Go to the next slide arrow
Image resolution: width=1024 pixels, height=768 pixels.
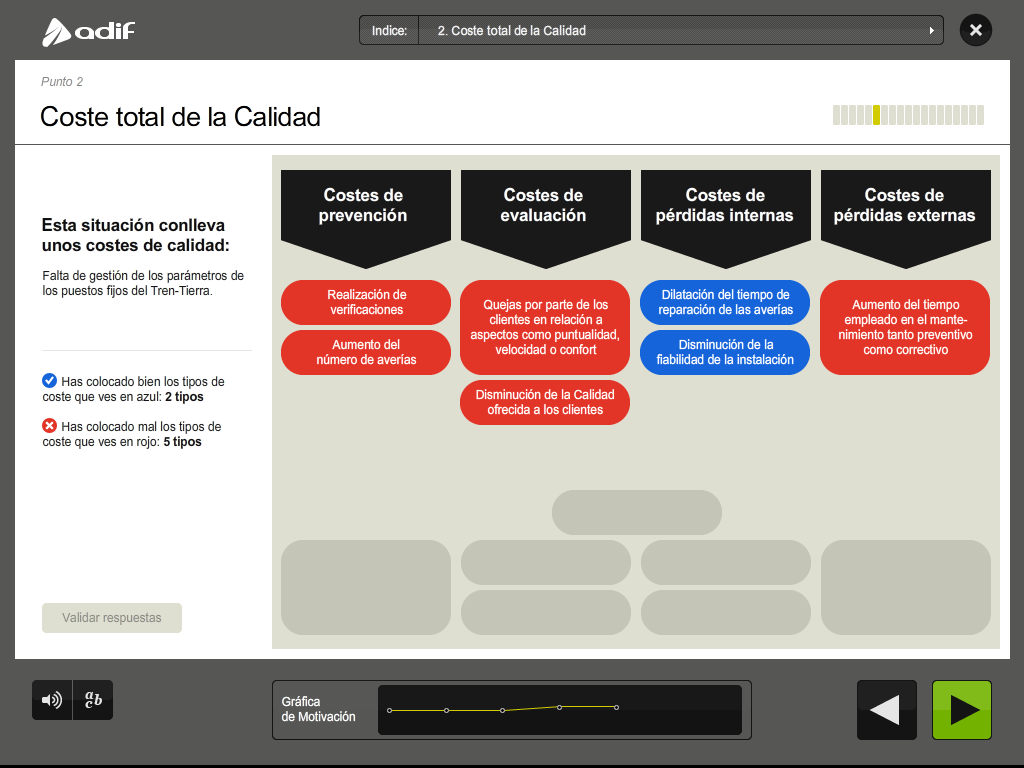pos(962,710)
